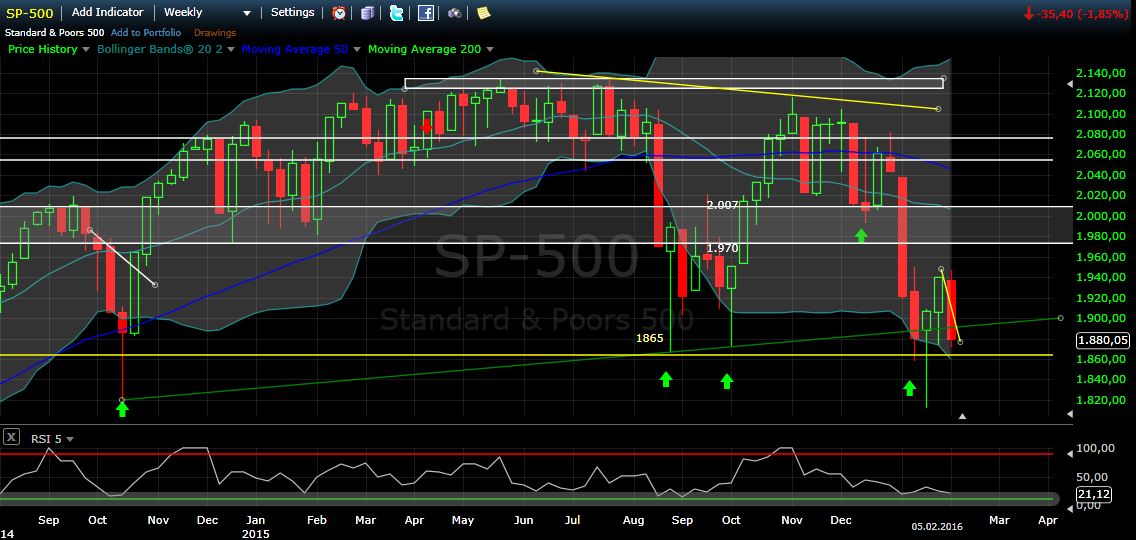Image resolution: width=1136 pixels, height=540 pixels.
Task: Open the Settings menu
Action: (292, 13)
